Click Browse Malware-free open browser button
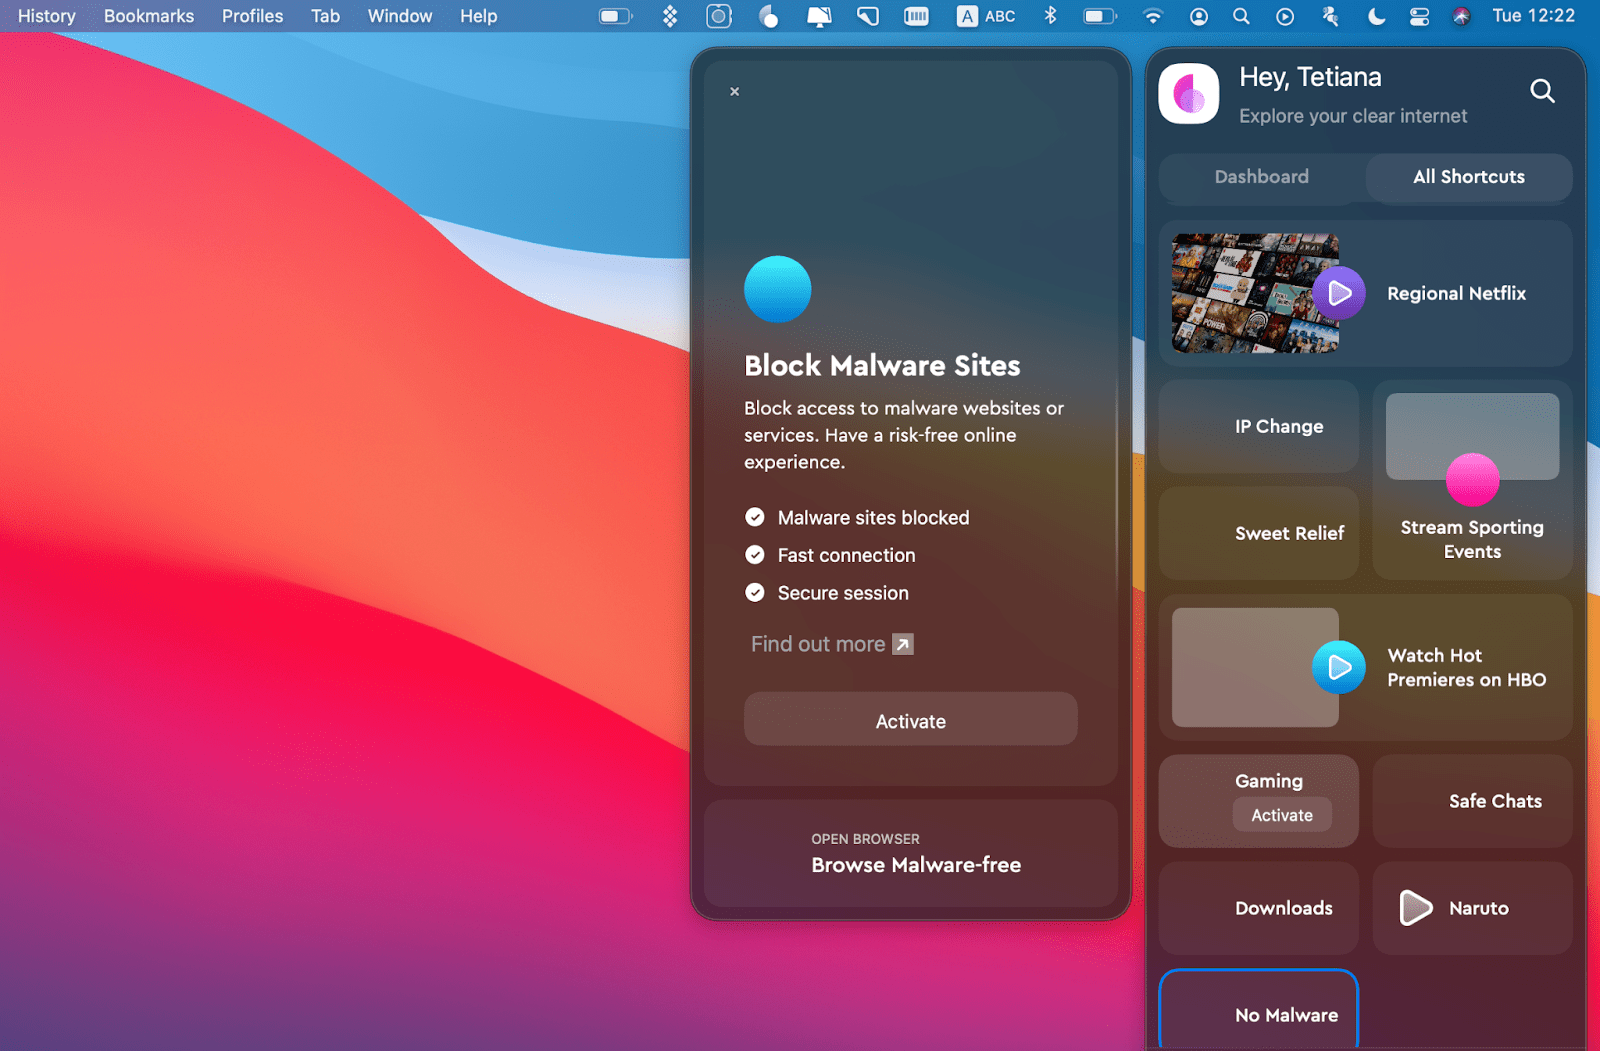Screen dimensions: 1600x1051 point(910,853)
